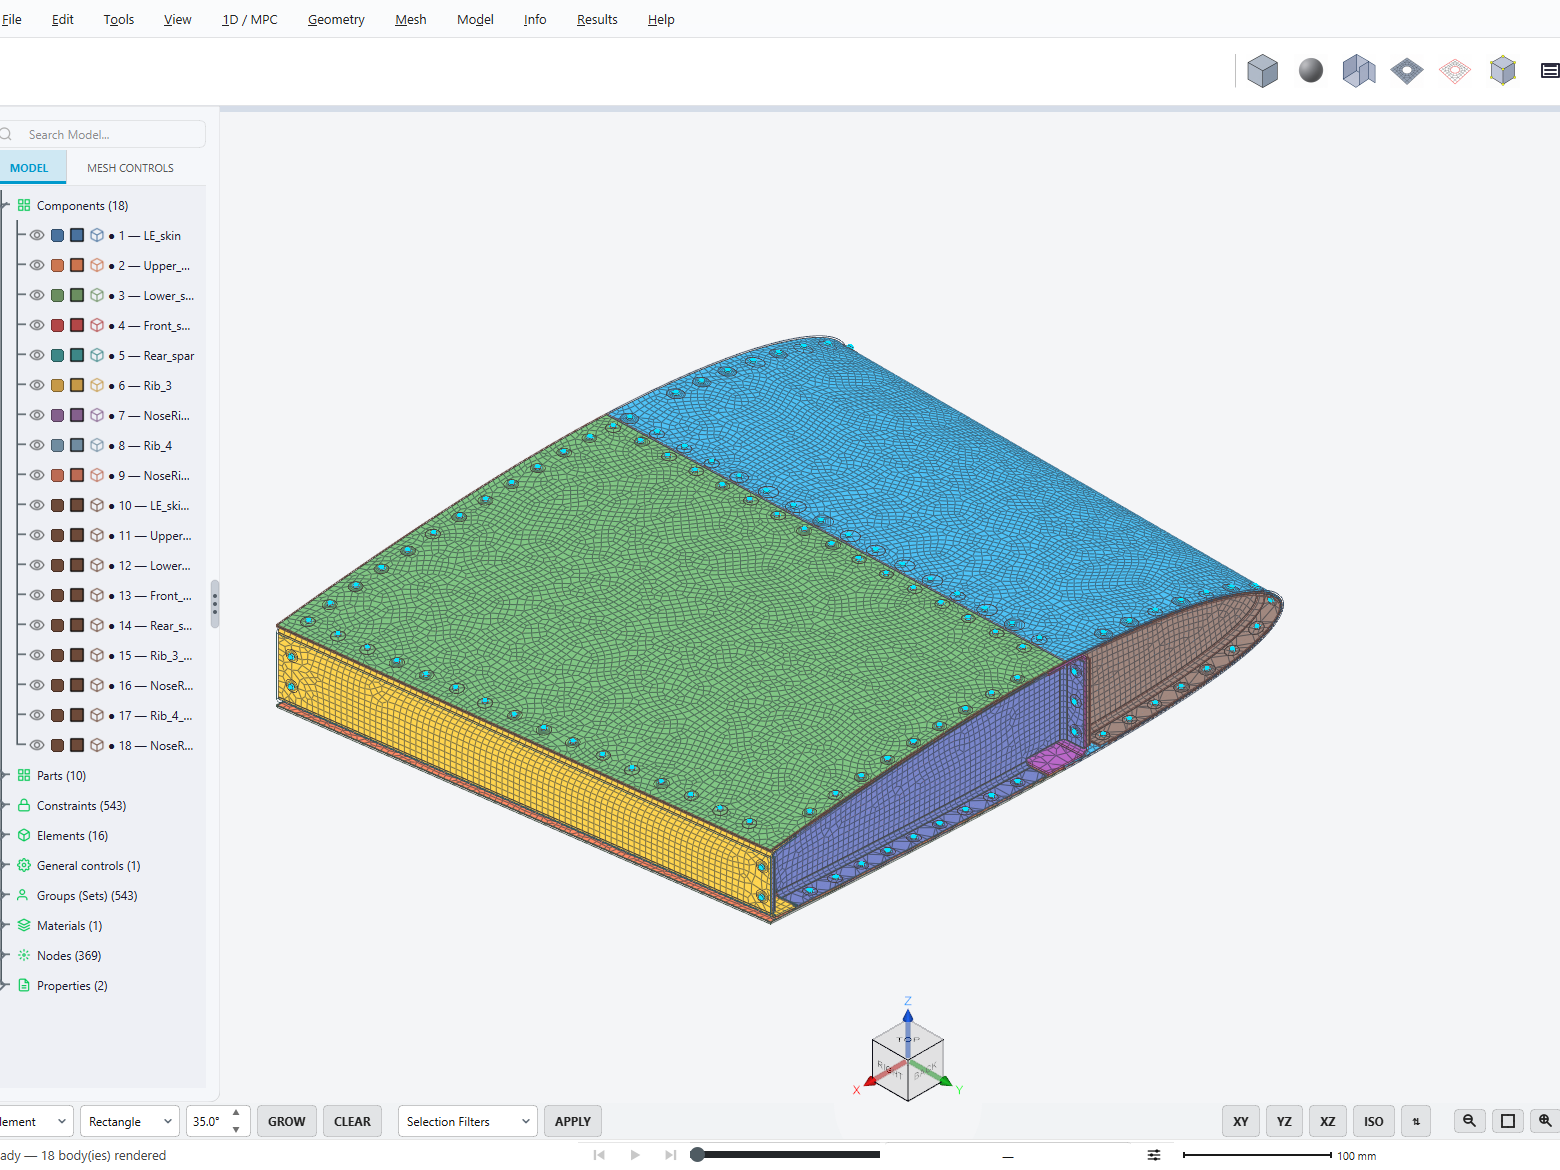Skip to the last animation frame

click(670, 1155)
